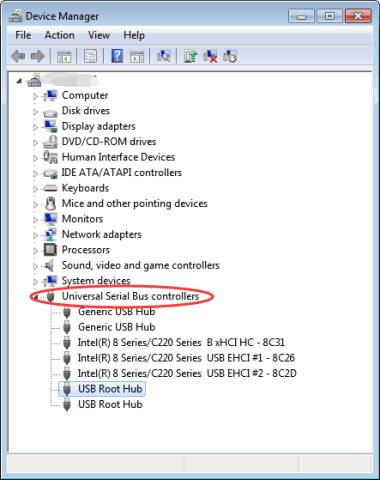Open the View menu
Screen dimensions: 380x480
(x=99, y=35)
